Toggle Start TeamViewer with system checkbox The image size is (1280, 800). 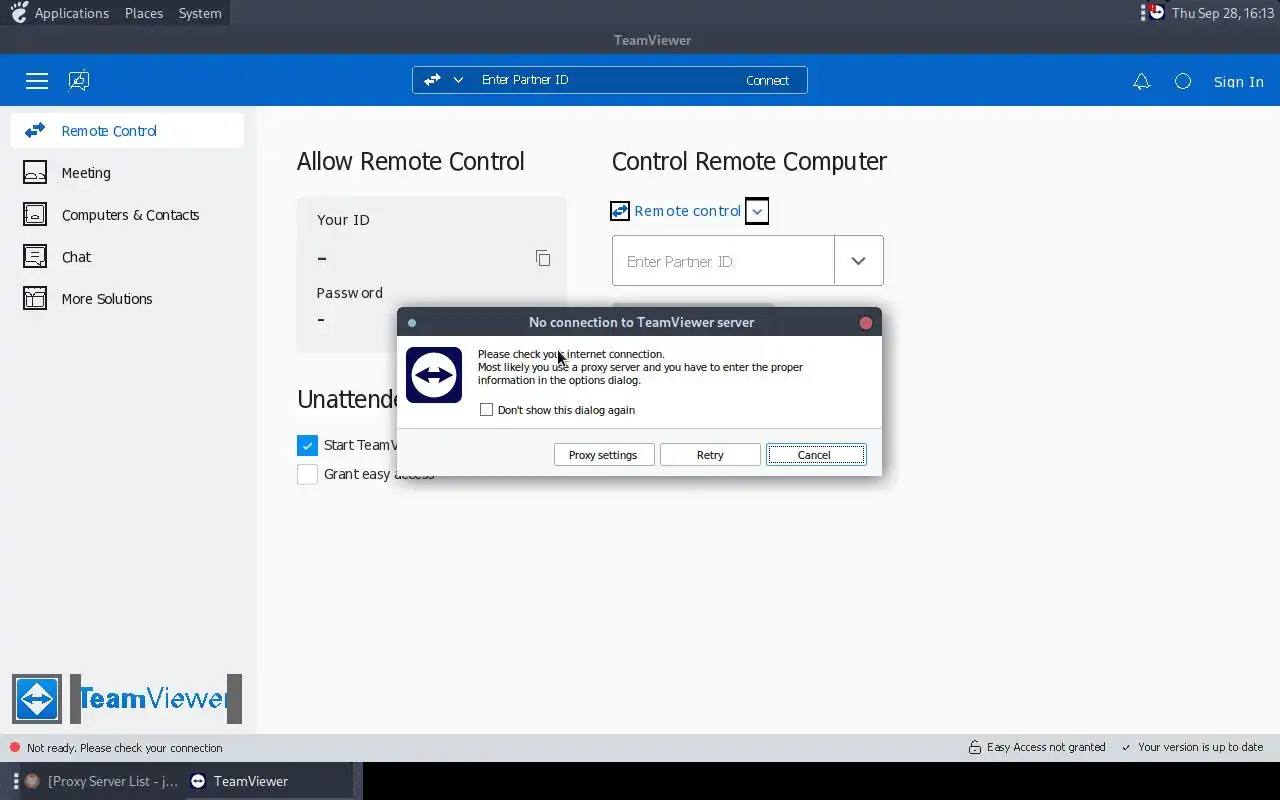tap(307, 445)
